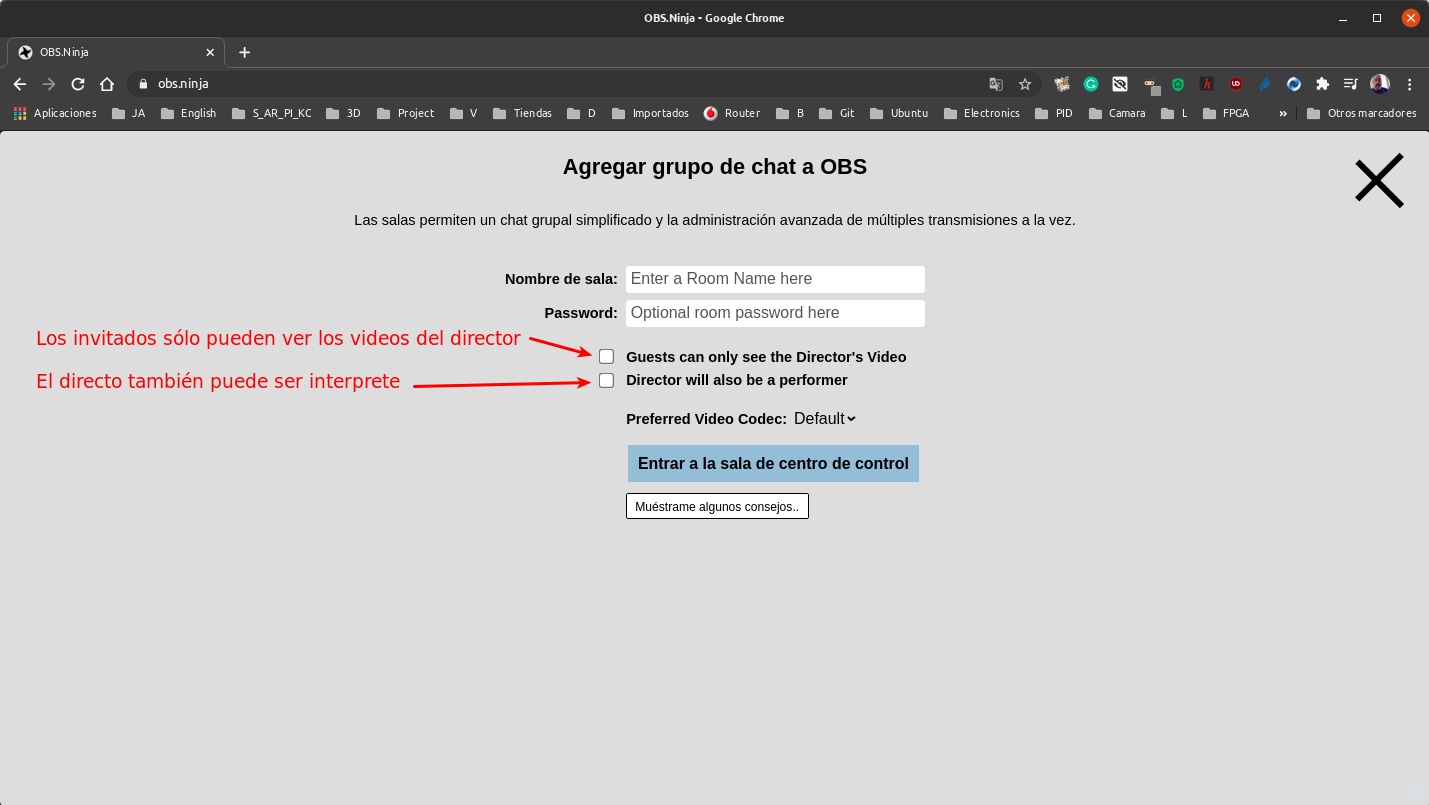Image resolution: width=1429 pixels, height=805 pixels.
Task: Open the Chrome profile avatar
Action: (1380, 84)
